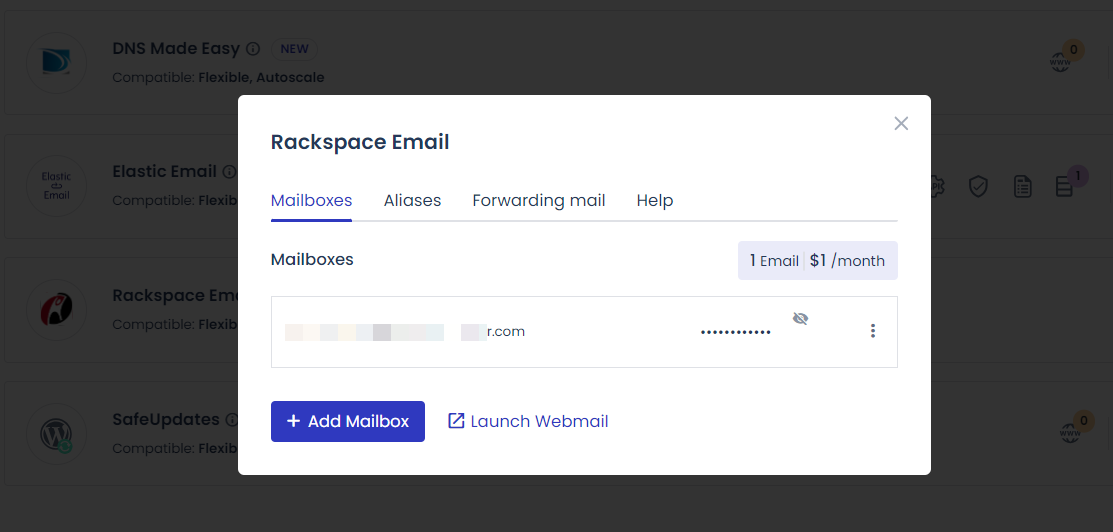This screenshot has height=532, width=1113.
Task: Click the Rackspace Email add-on logo
Action: [x=57, y=310]
